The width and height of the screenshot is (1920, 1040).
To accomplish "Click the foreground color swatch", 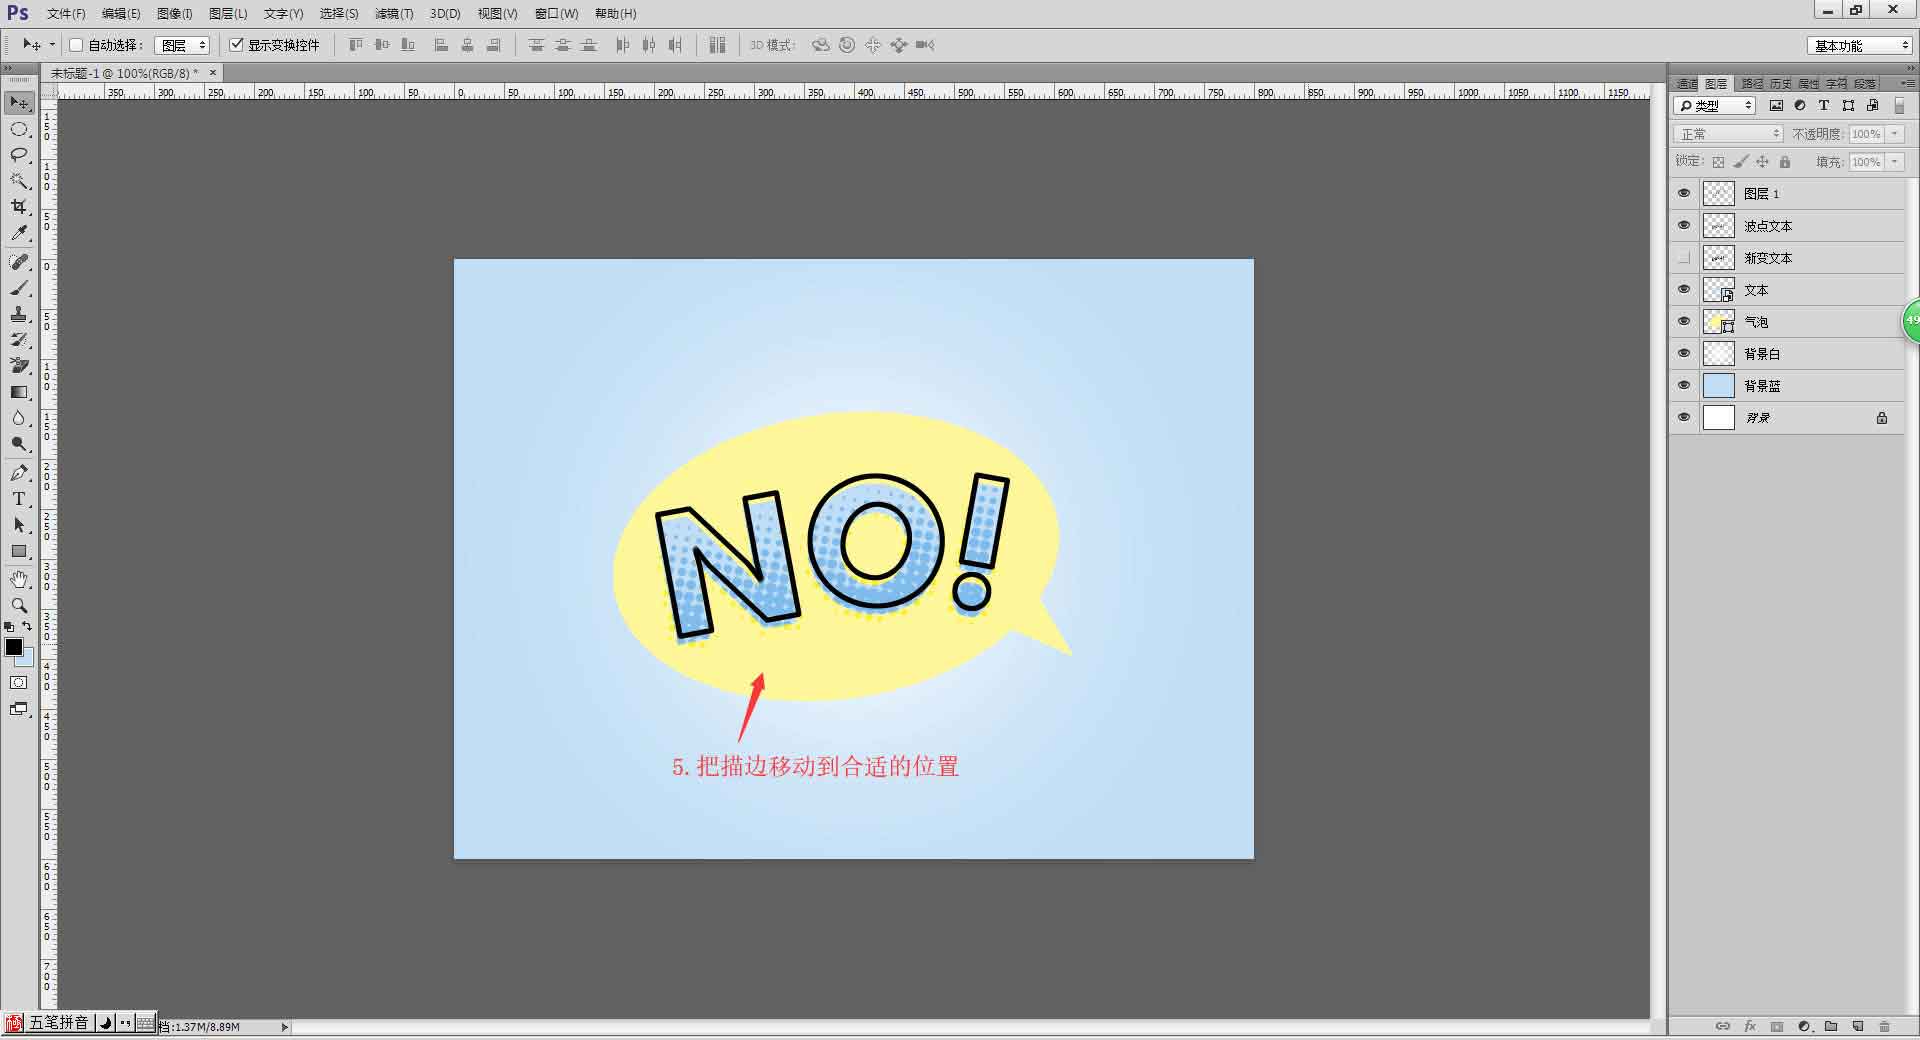I will [x=13, y=647].
